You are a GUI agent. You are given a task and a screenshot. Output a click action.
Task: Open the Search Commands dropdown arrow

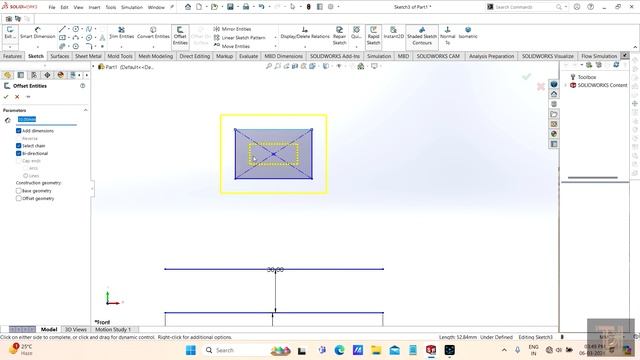(566, 7)
